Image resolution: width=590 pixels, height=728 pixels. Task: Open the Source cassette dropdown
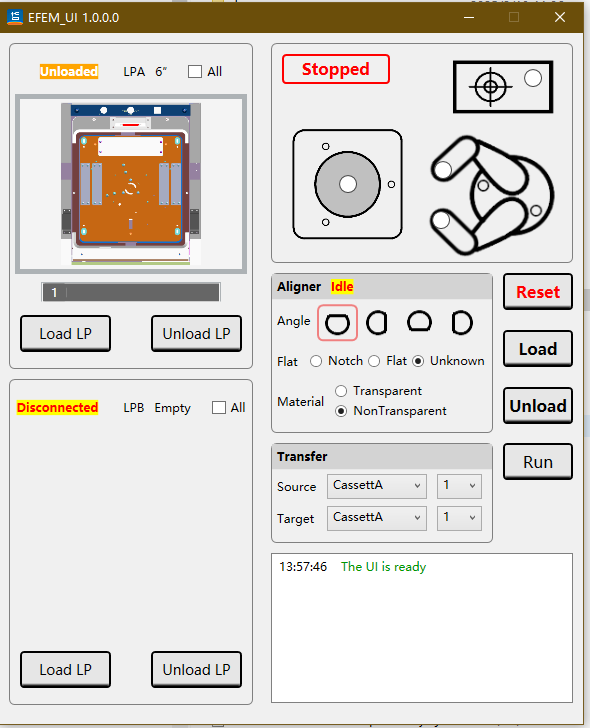click(376, 486)
